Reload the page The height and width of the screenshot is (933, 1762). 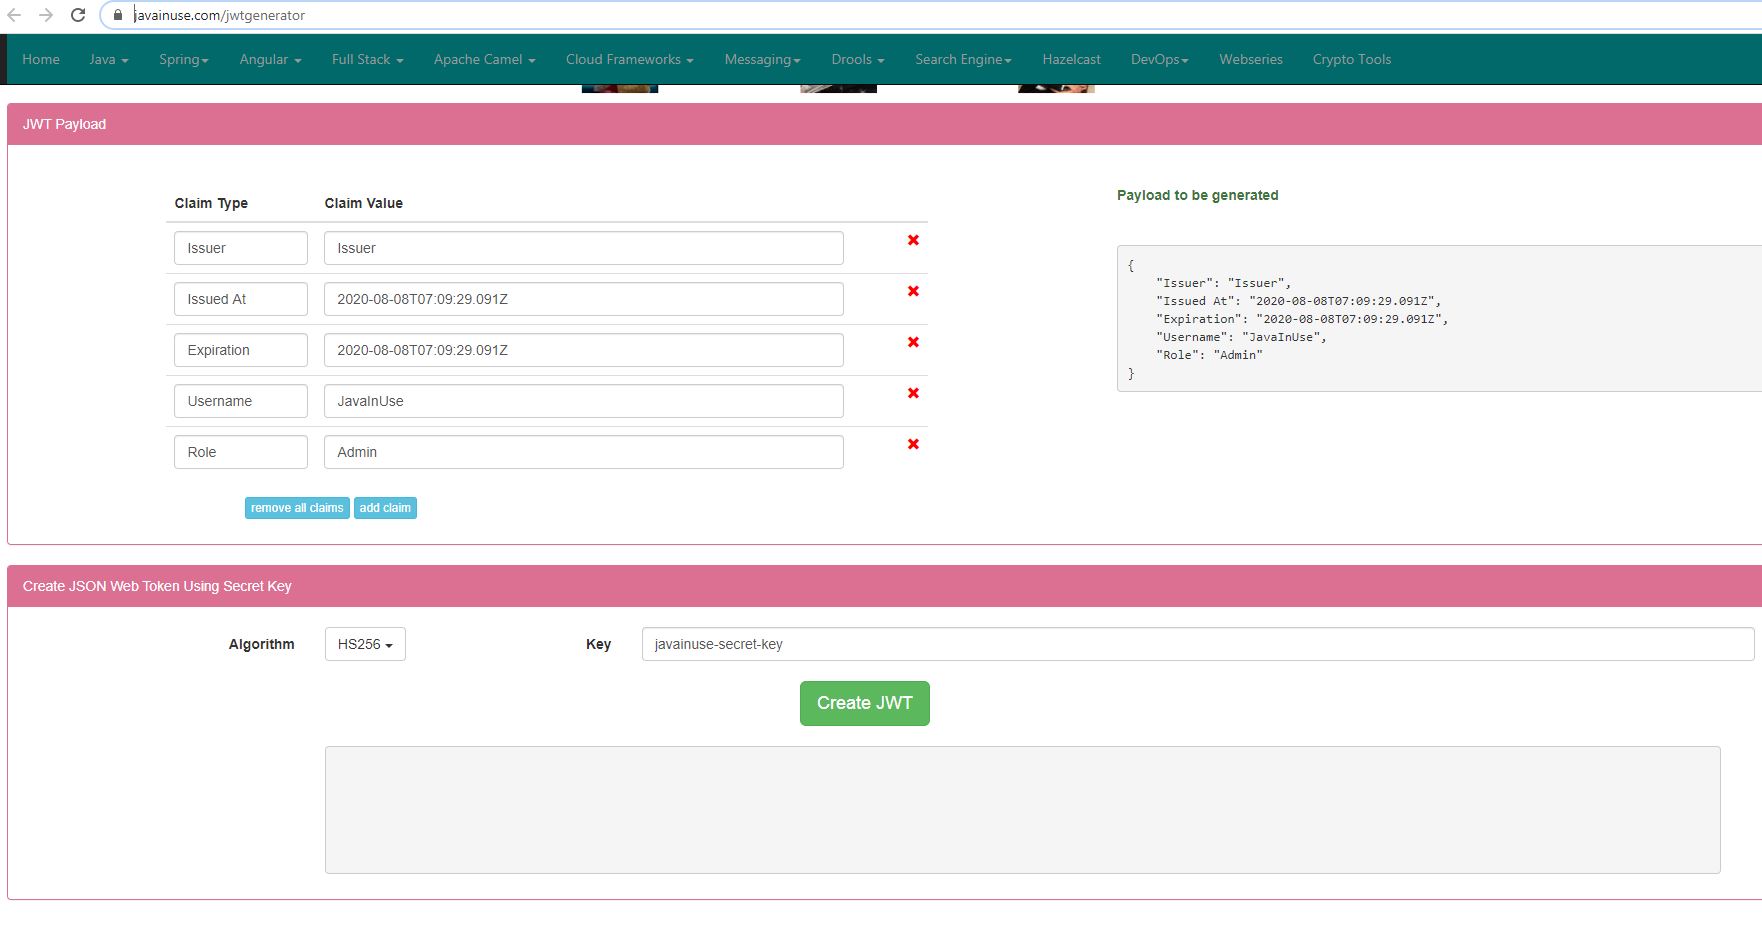[78, 15]
